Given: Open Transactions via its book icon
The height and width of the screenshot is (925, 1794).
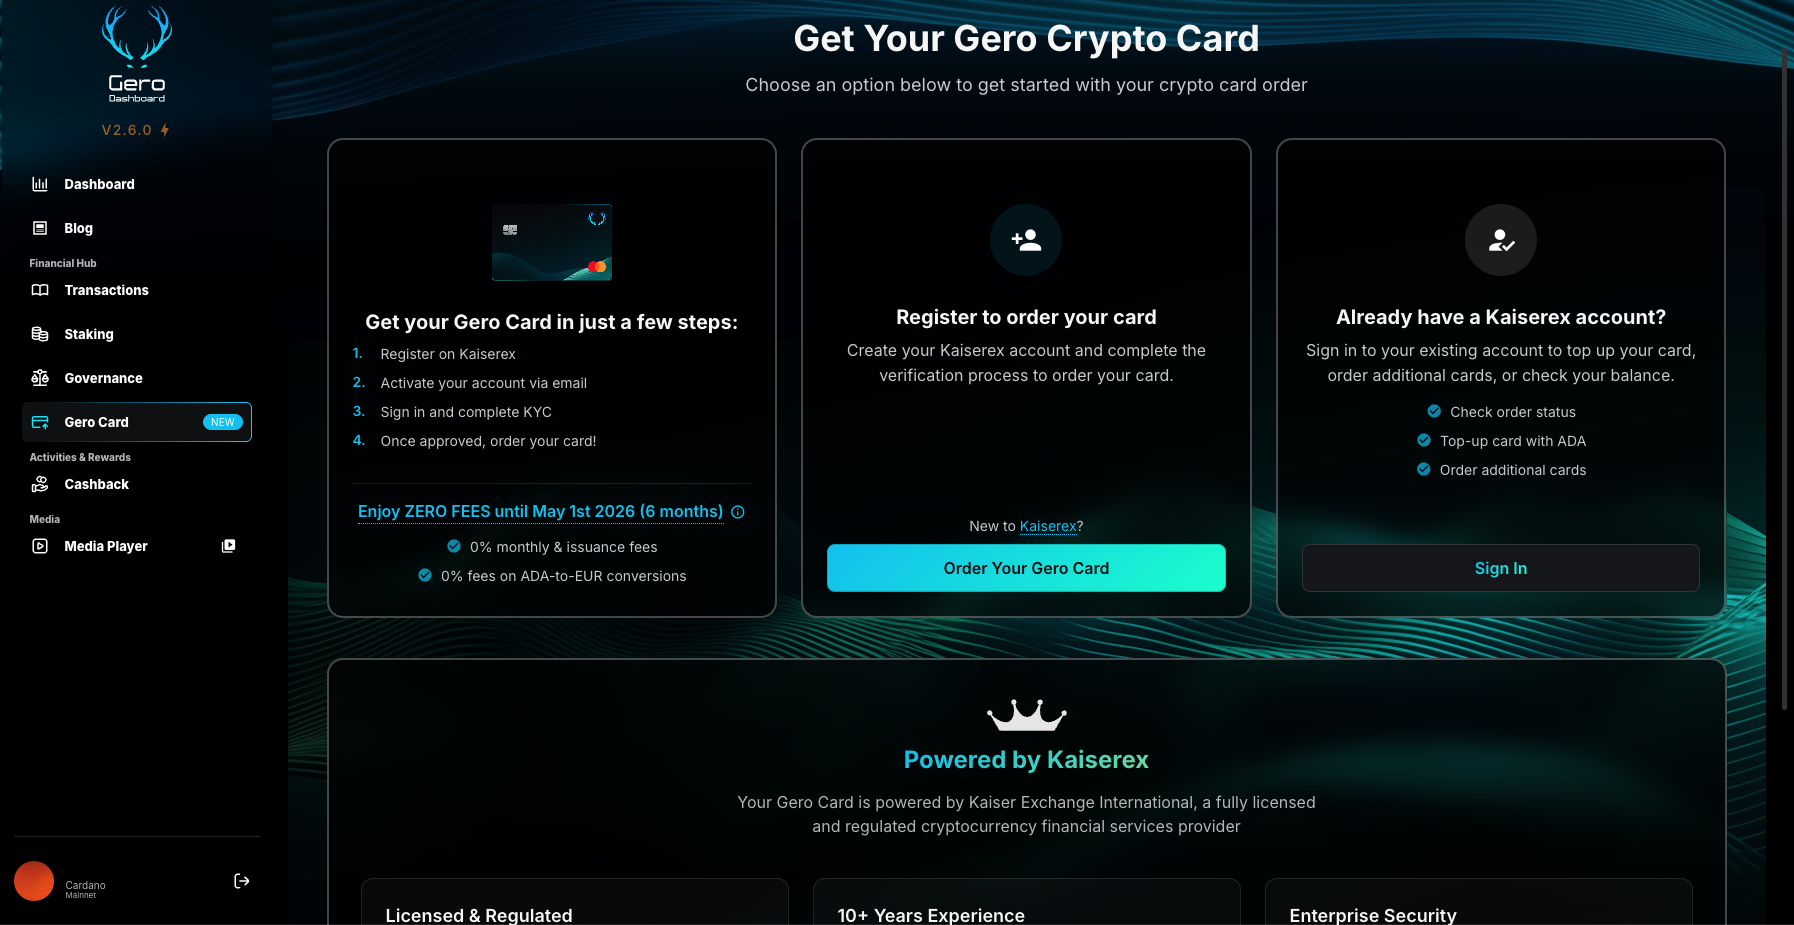Looking at the screenshot, I should 39,290.
